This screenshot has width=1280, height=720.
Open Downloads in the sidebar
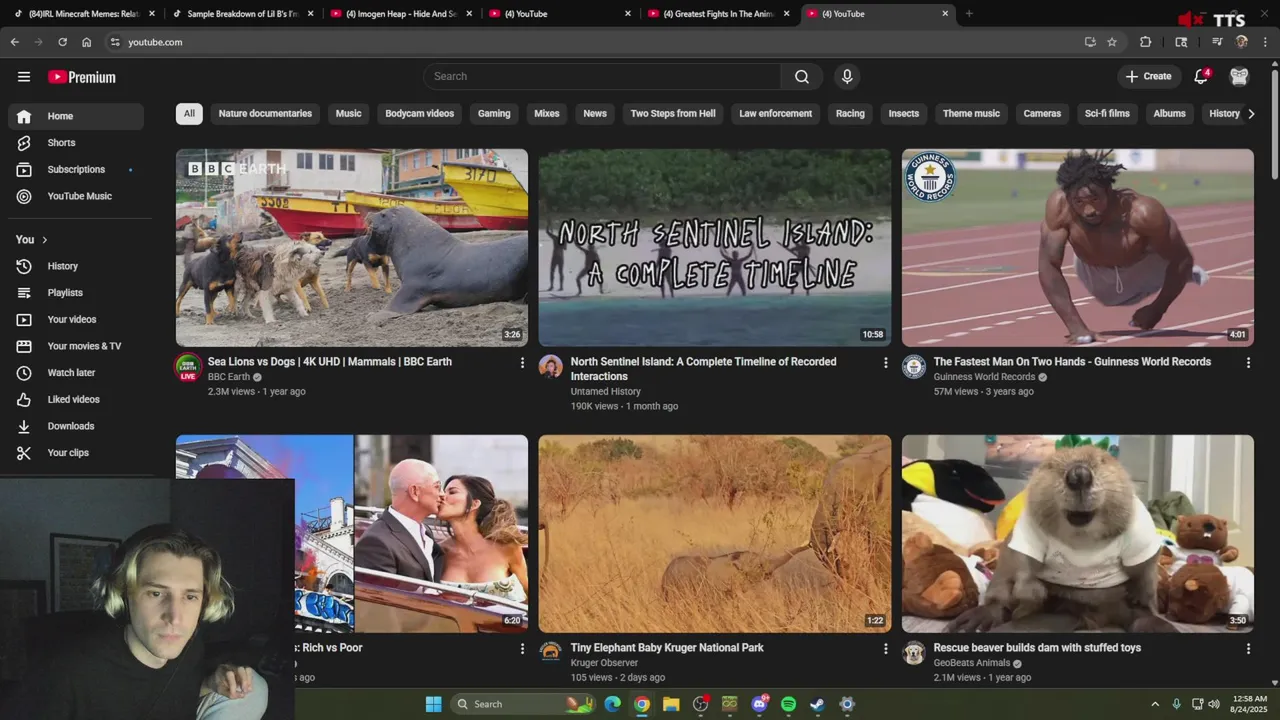click(x=76, y=426)
